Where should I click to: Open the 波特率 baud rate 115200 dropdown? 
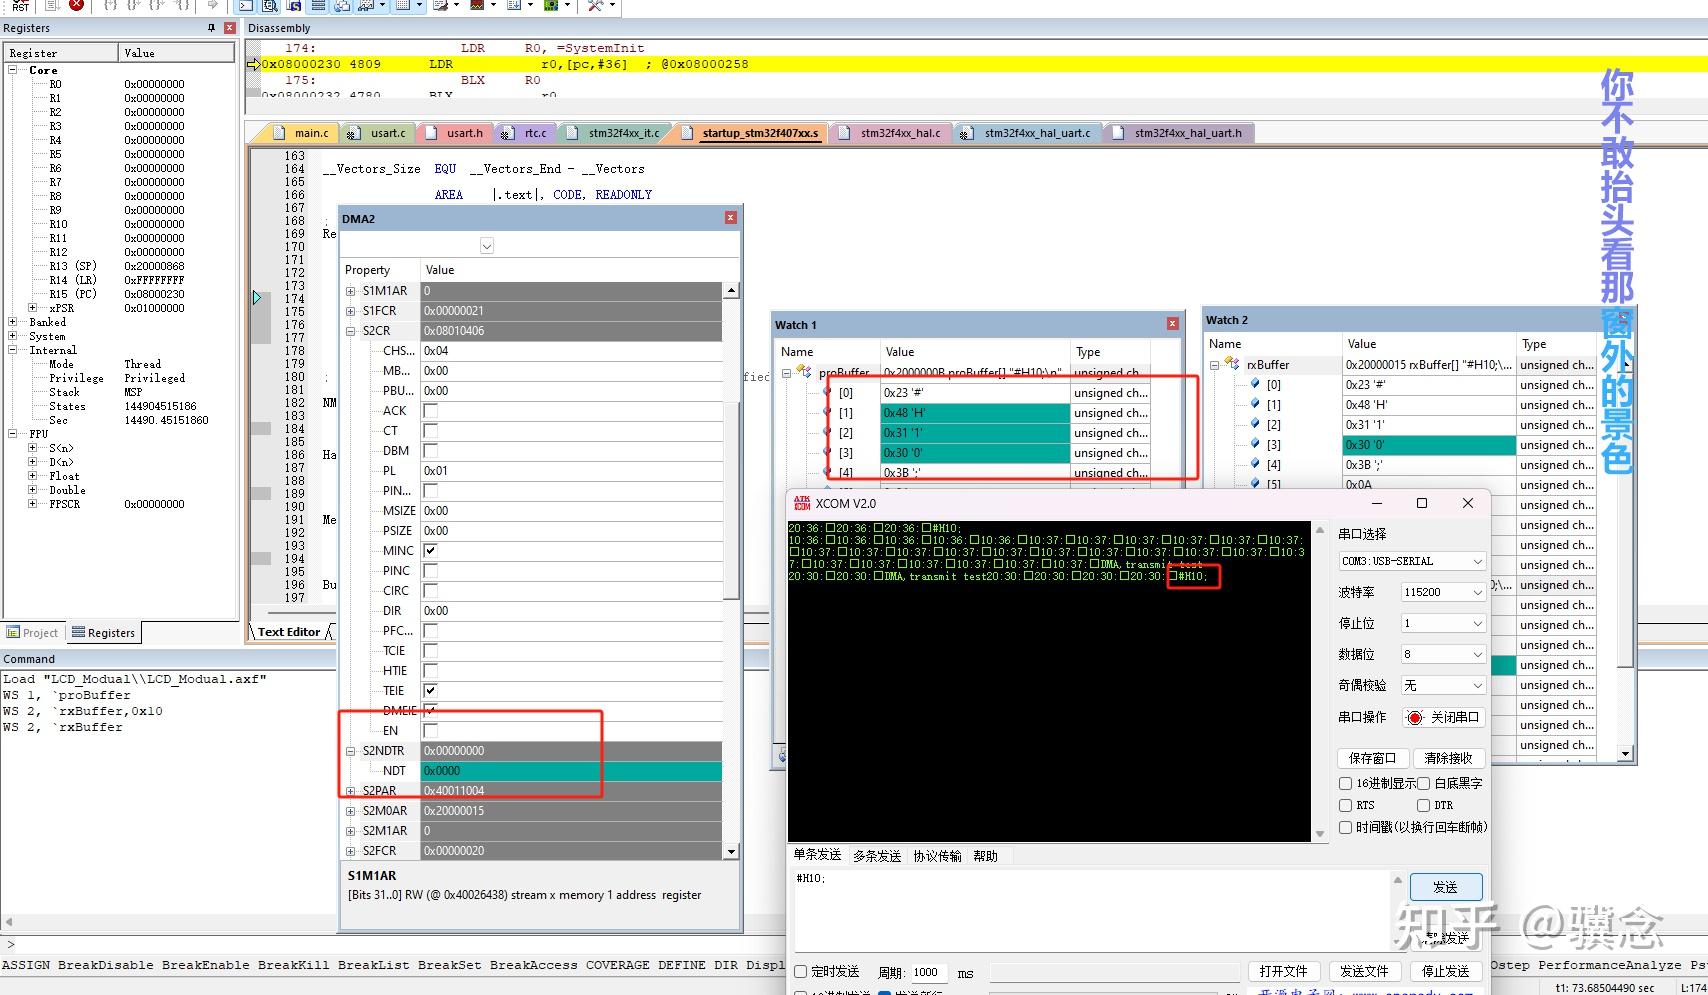pos(1442,592)
